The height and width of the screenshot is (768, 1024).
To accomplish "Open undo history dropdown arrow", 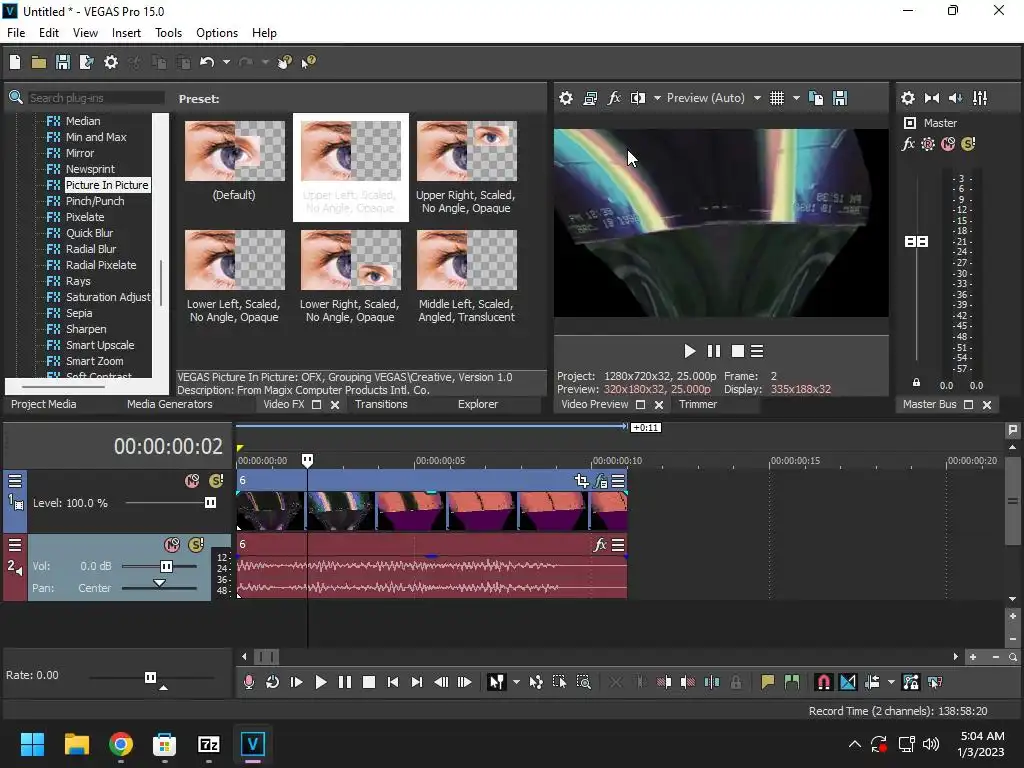I will 226,62.
